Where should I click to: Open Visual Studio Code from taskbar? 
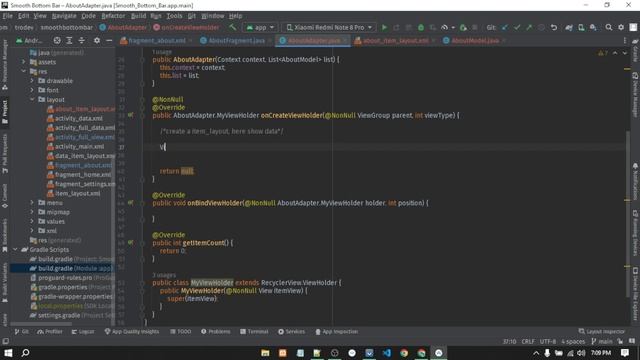(x=387, y=353)
